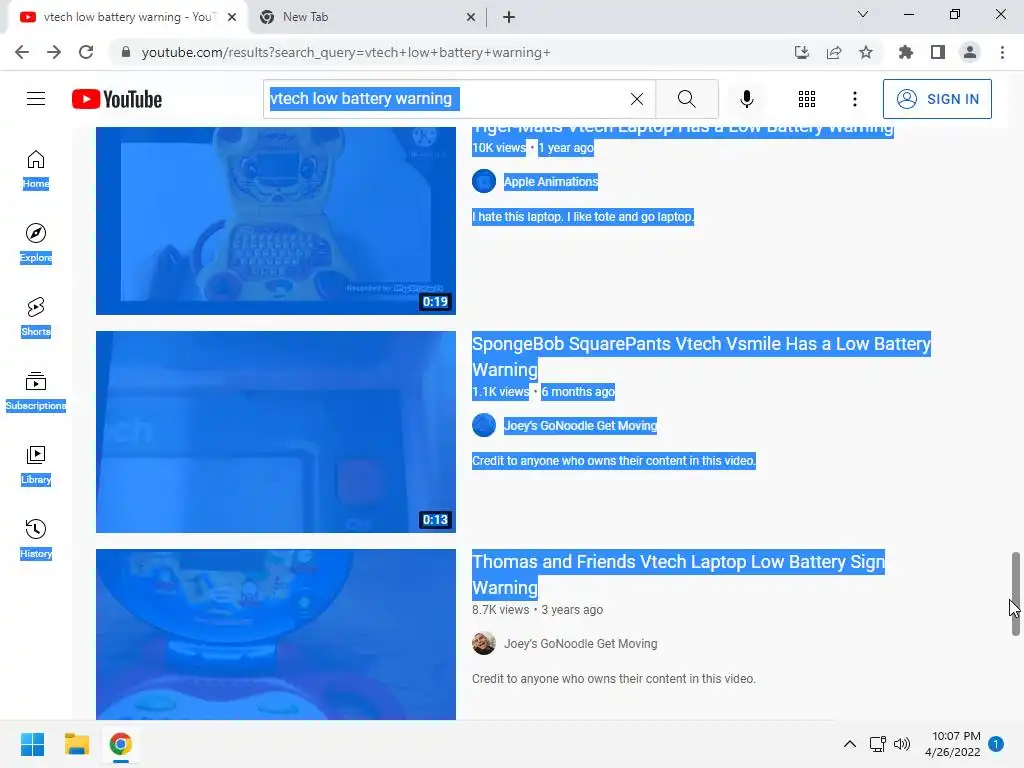Open volume control in system tray

[902, 744]
